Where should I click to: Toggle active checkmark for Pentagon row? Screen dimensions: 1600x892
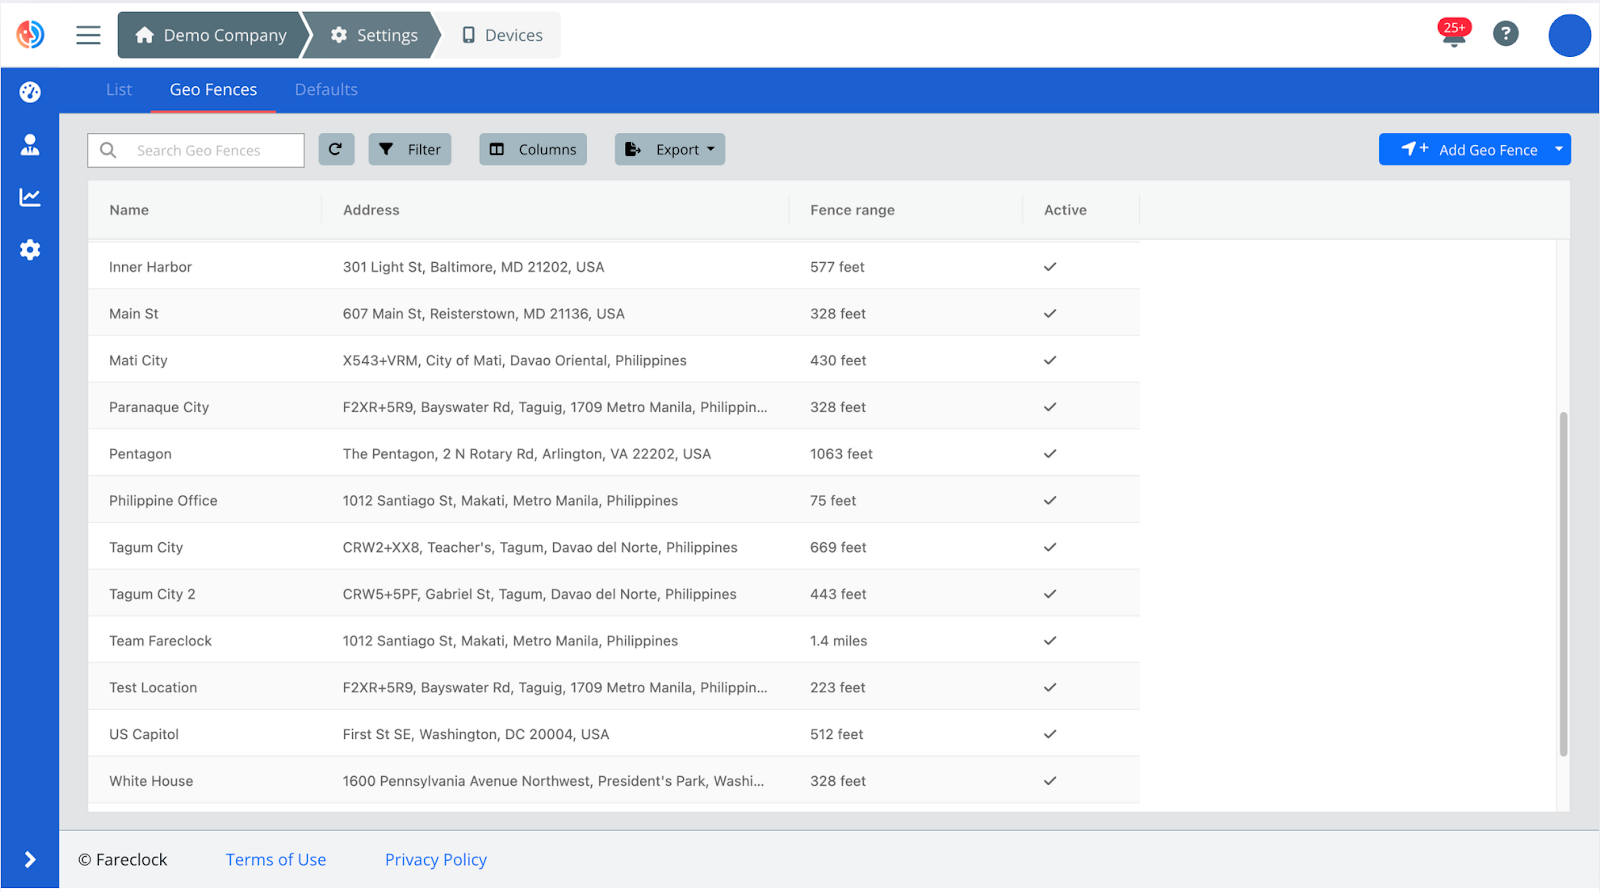click(1049, 454)
